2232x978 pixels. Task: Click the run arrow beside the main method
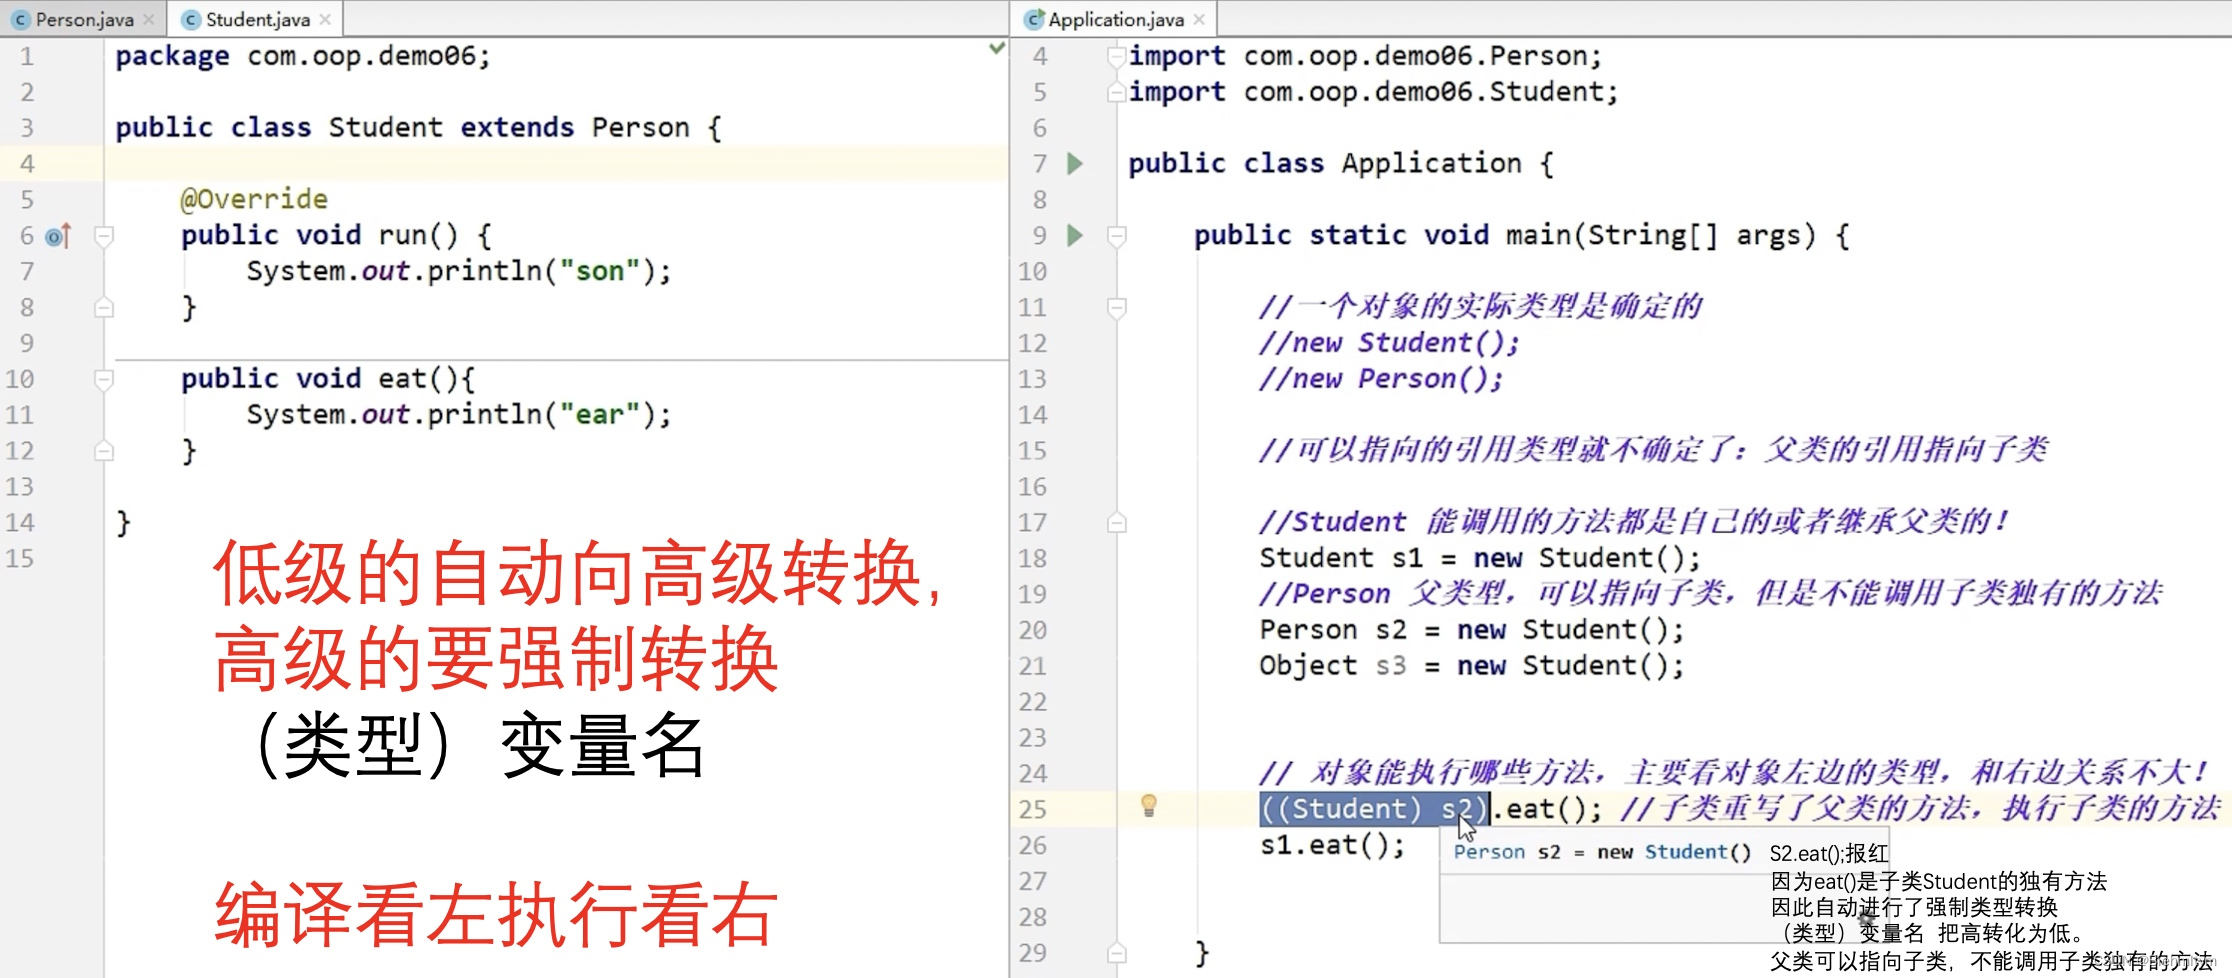click(x=1075, y=235)
